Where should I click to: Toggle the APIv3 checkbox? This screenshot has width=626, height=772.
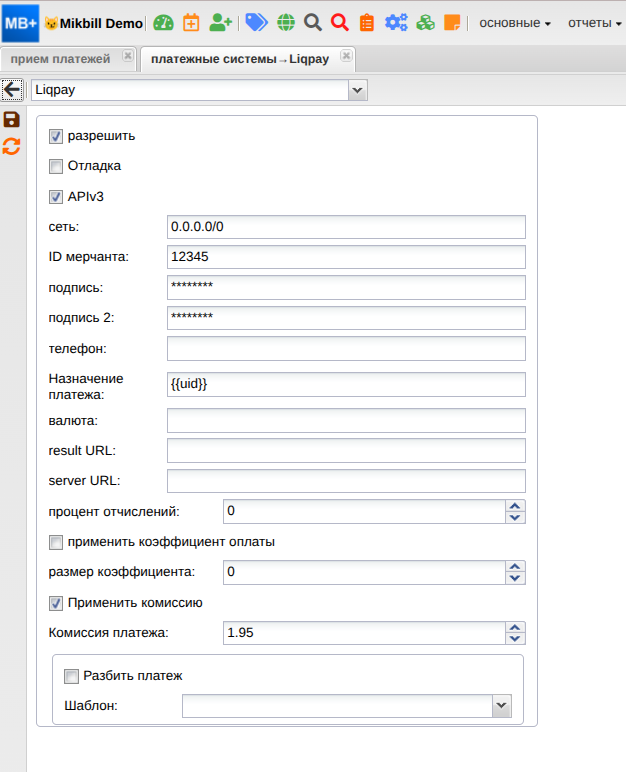coord(56,197)
